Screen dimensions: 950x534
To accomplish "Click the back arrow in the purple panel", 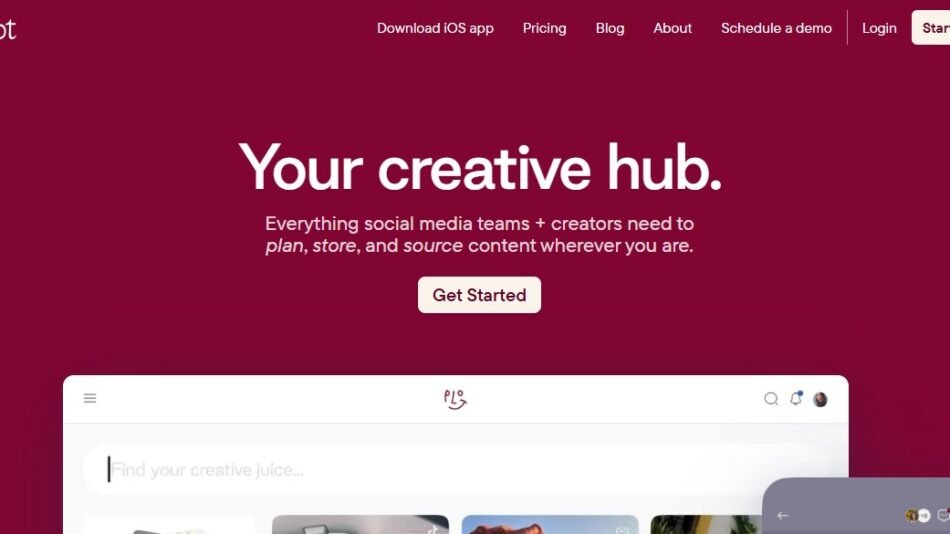I will coord(782,515).
